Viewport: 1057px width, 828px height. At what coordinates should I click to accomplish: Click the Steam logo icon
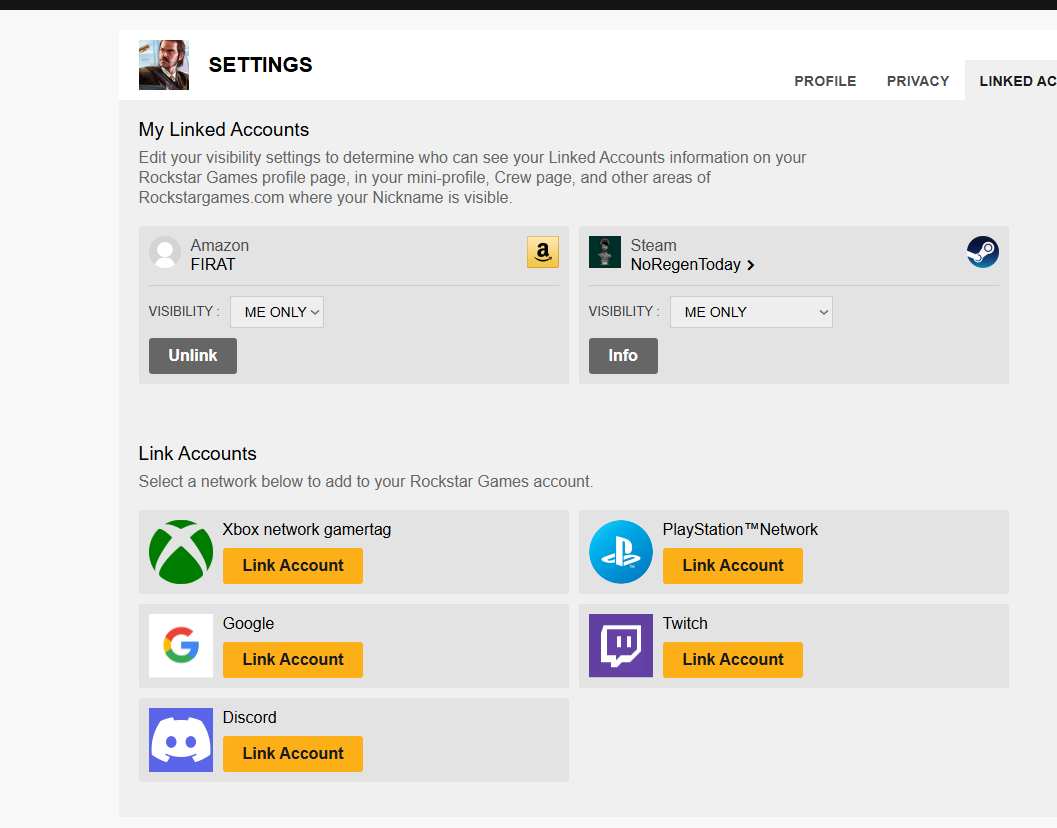coord(983,252)
